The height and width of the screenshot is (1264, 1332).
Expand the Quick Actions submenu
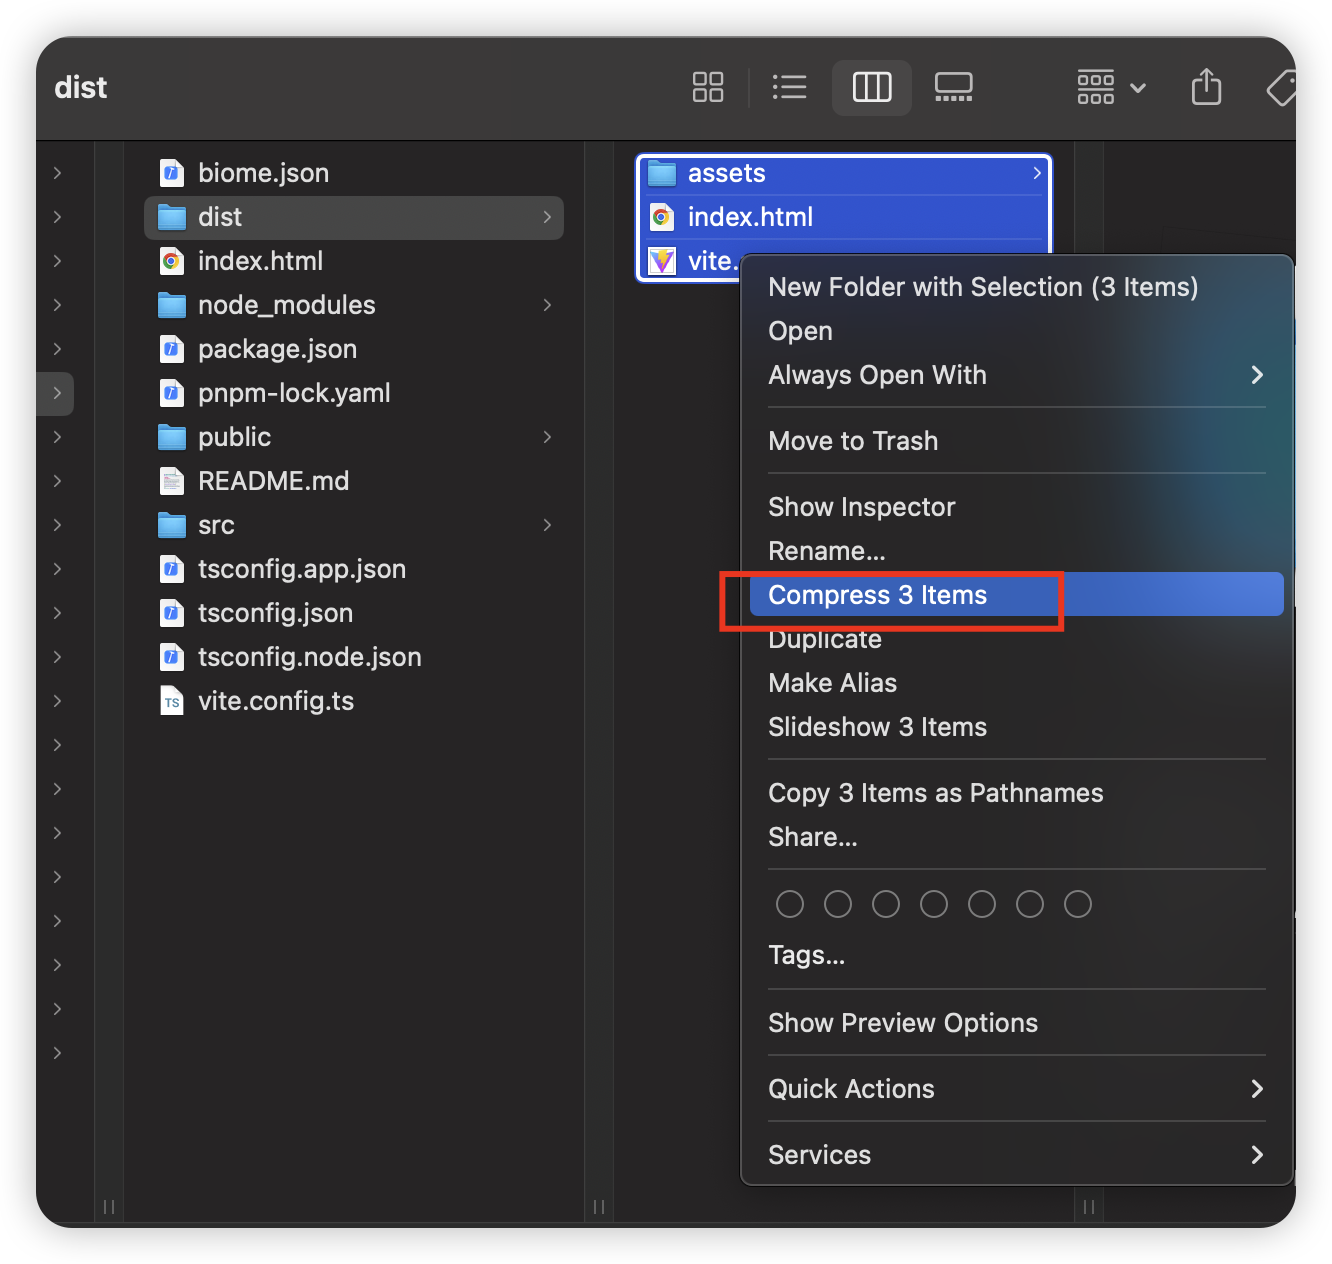(1257, 1089)
